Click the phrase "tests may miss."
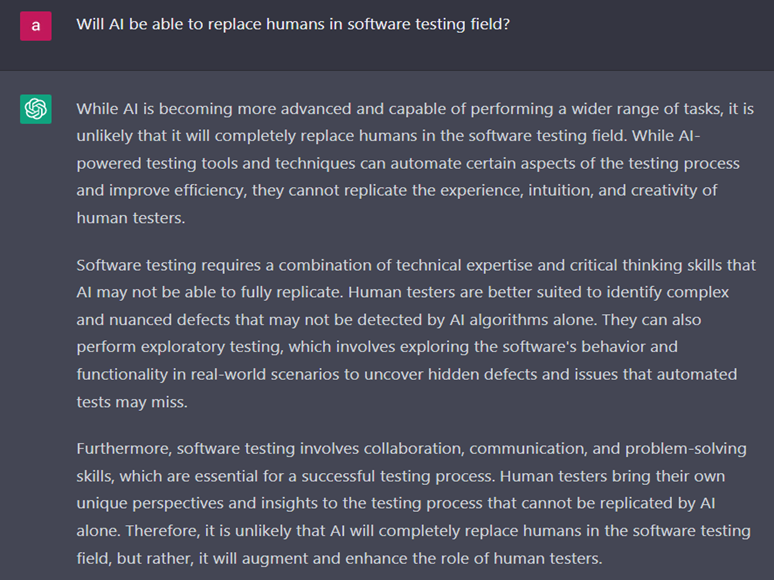774x580 pixels. (x=132, y=402)
